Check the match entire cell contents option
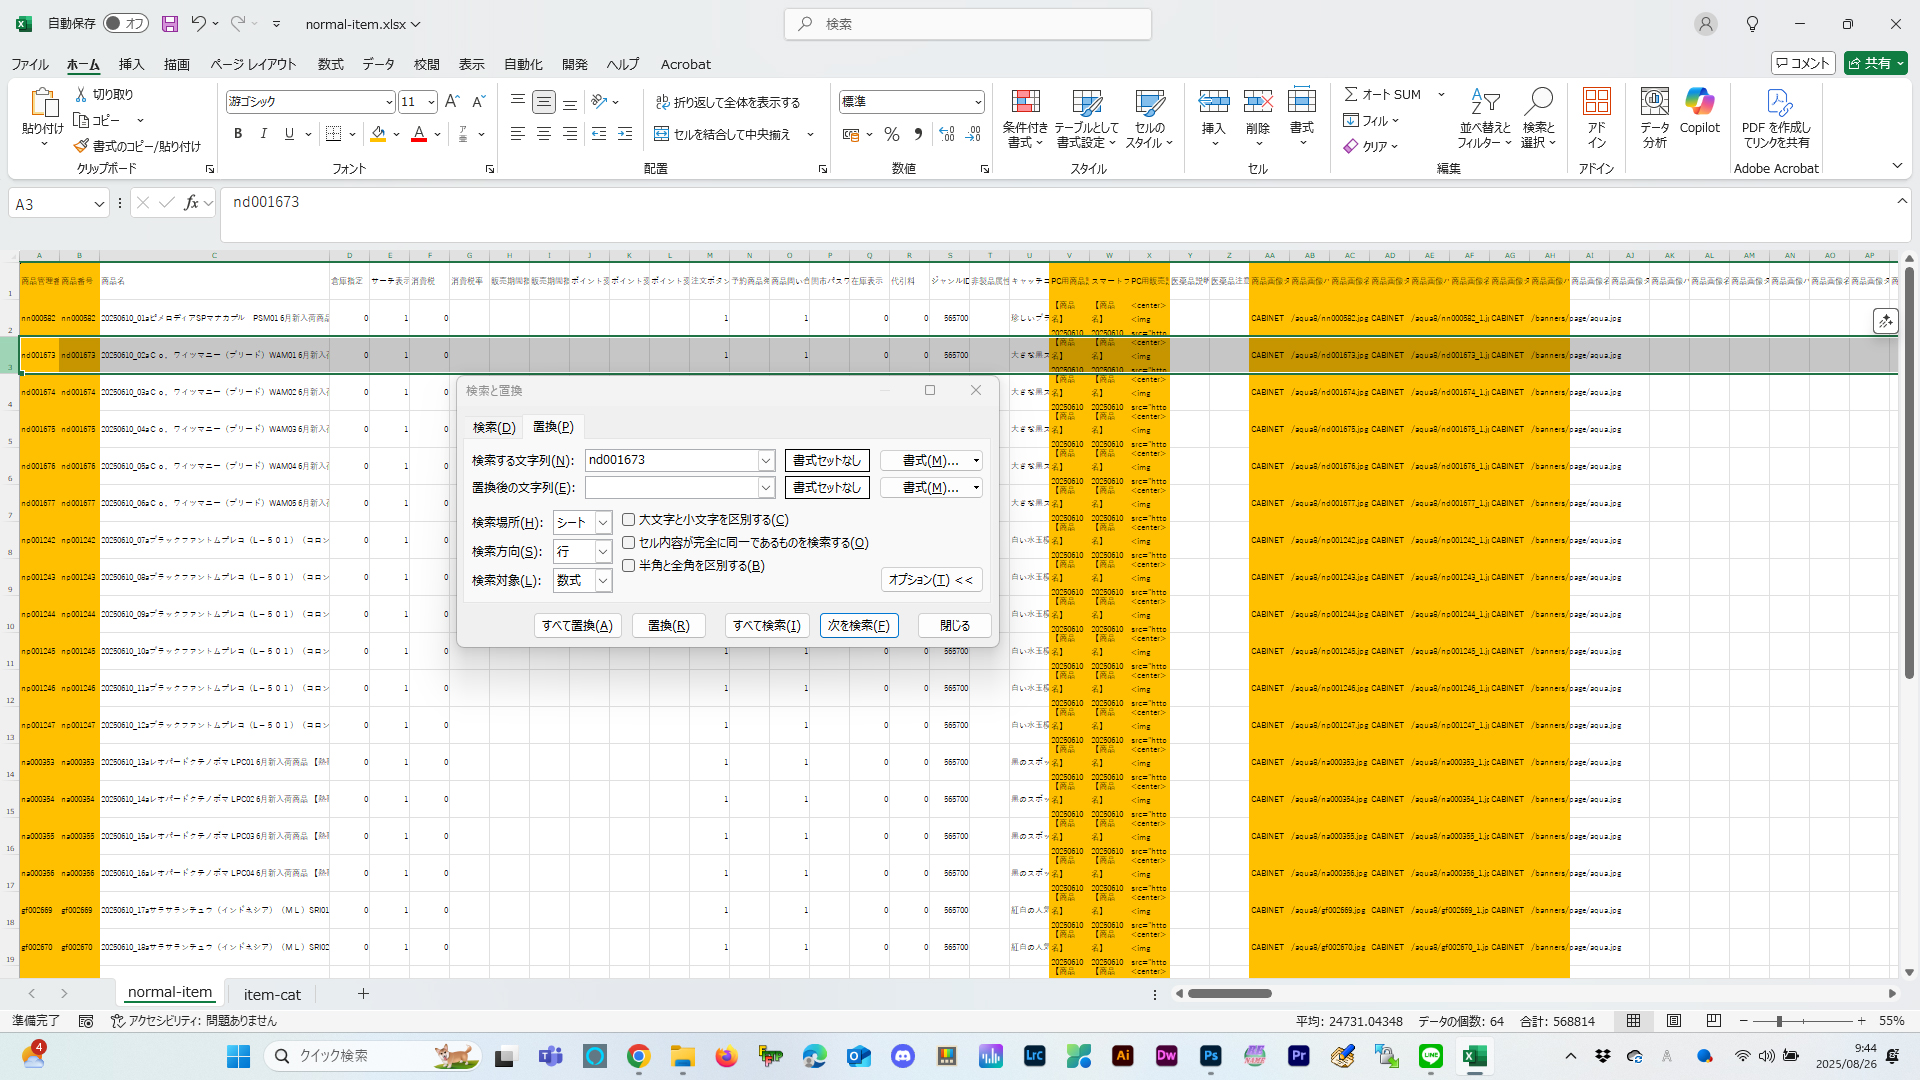The image size is (1920, 1080). point(629,543)
